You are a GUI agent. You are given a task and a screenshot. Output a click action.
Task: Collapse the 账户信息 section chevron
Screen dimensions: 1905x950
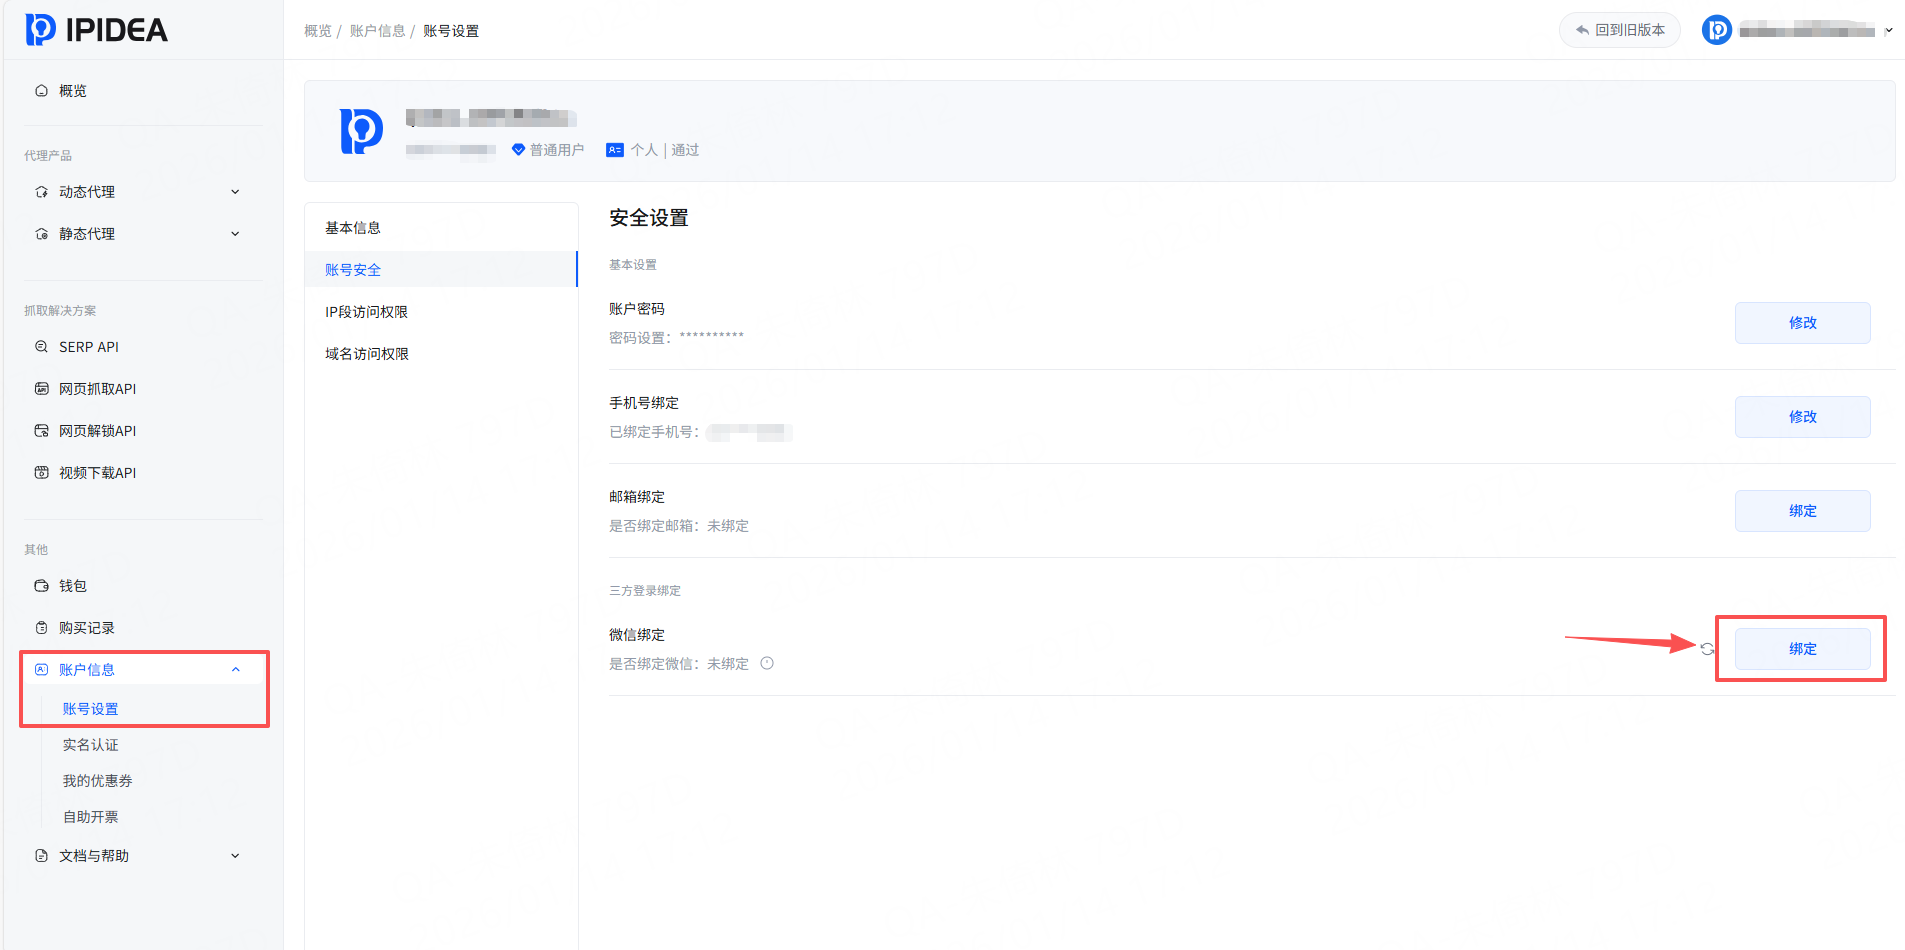click(235, 670)
